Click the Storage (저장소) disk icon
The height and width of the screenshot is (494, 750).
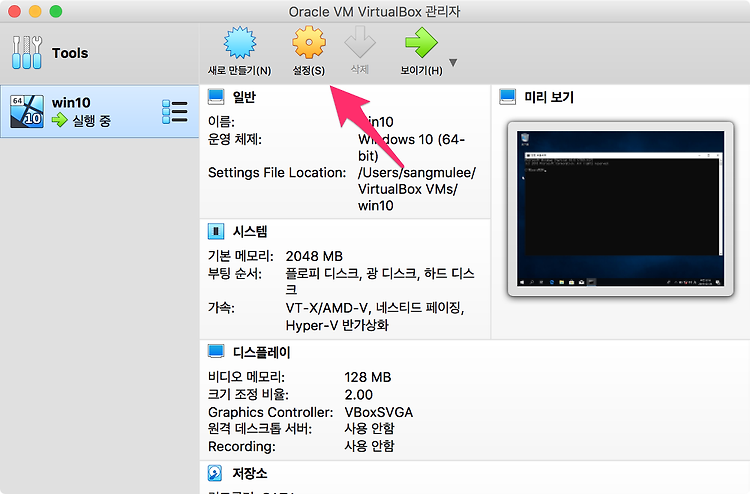[215, 473]
